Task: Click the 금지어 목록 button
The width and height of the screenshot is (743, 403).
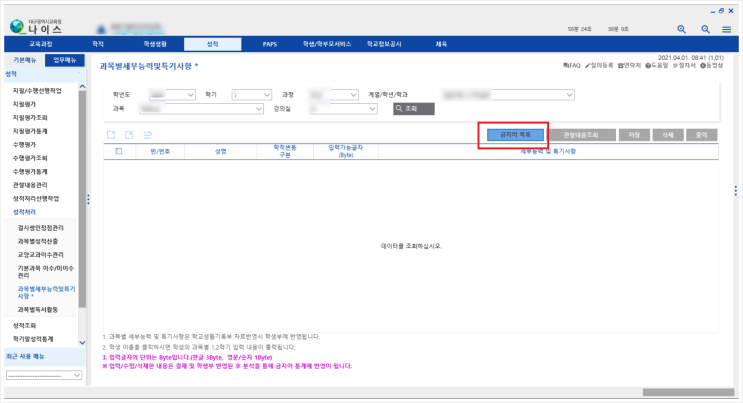Action: [515, 135]
